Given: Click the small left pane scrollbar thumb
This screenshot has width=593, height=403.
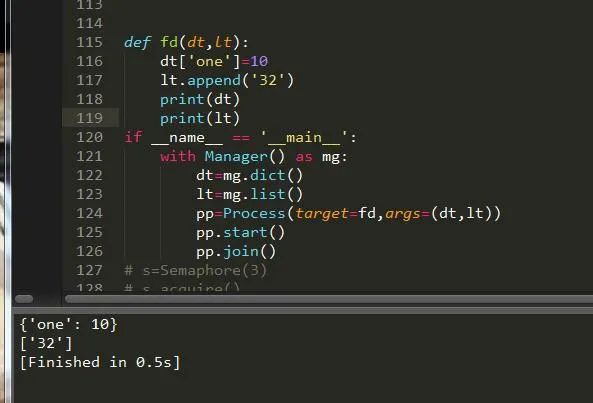Looking at the screenshot, I should tap(24, 299).
